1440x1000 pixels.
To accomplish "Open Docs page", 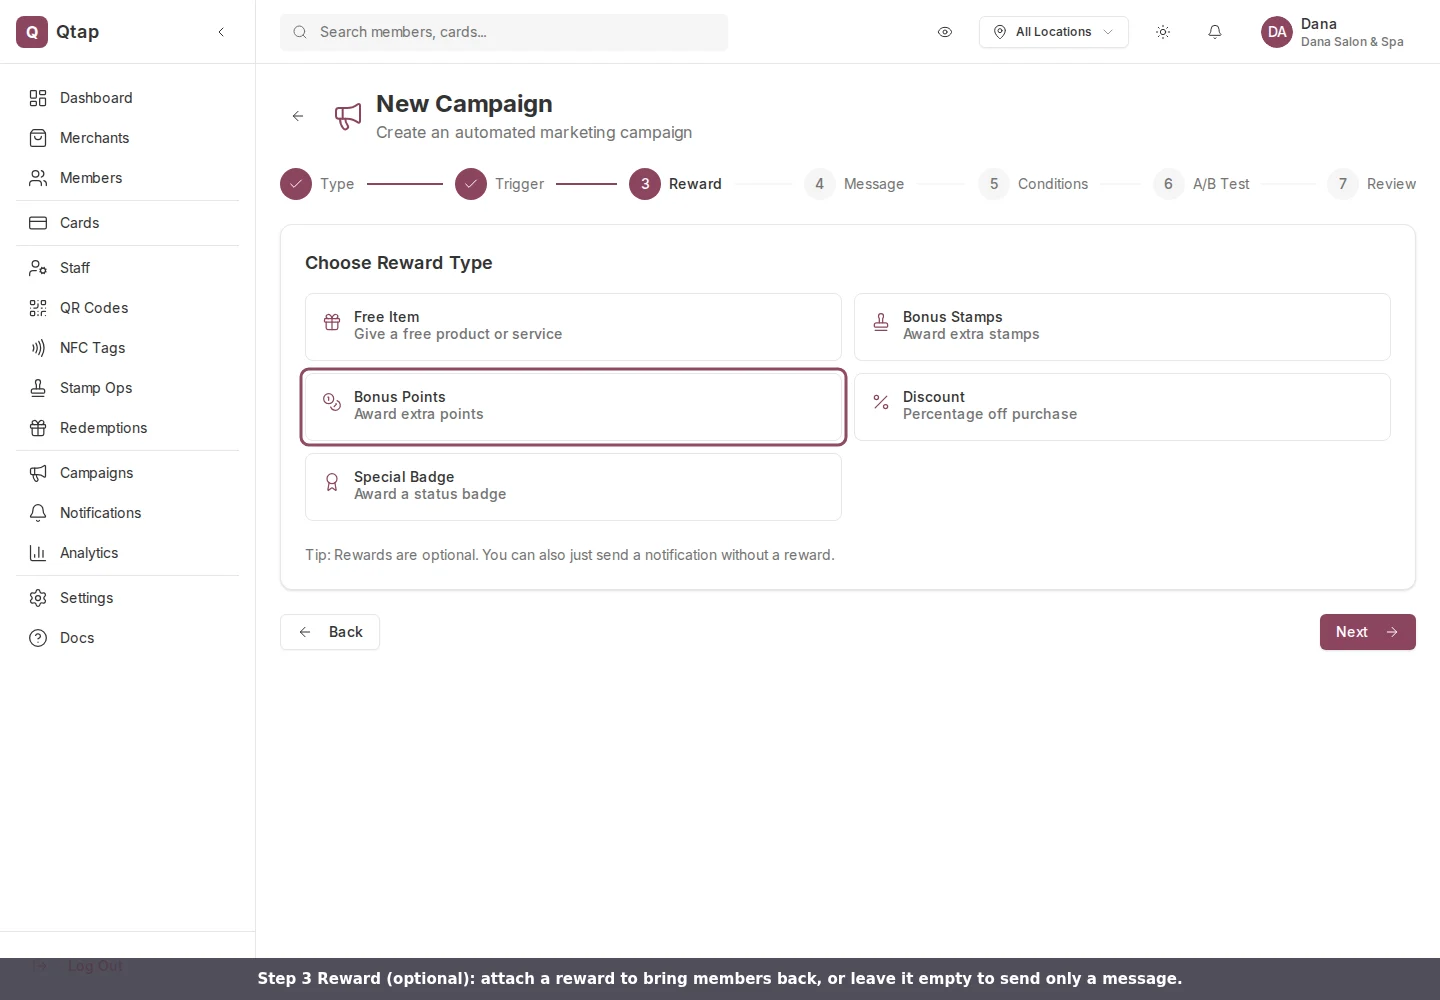I will pos(128,638).
